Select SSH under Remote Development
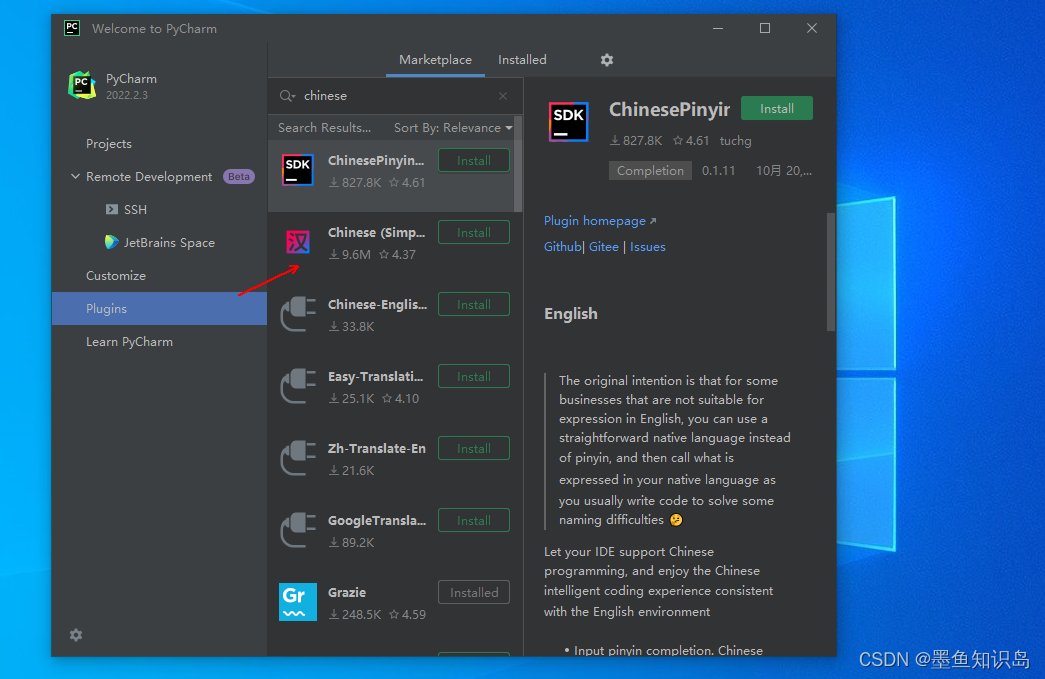 coord(135,209)
